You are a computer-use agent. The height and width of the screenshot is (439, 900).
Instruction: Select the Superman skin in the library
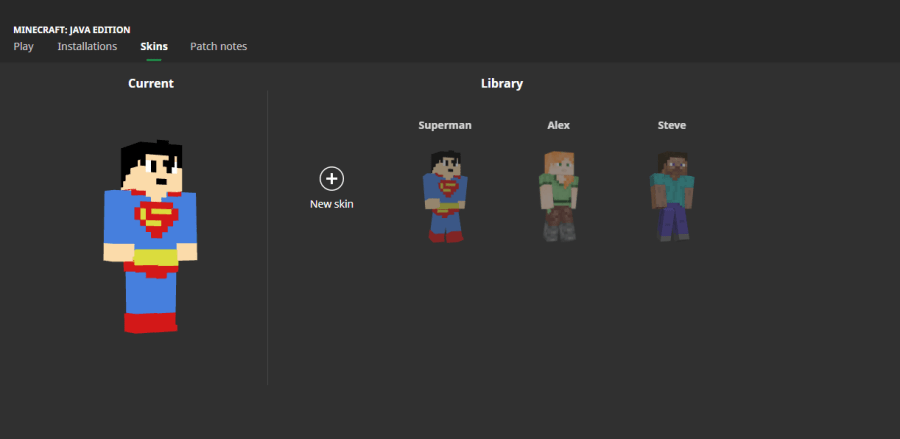coord(445,195)
